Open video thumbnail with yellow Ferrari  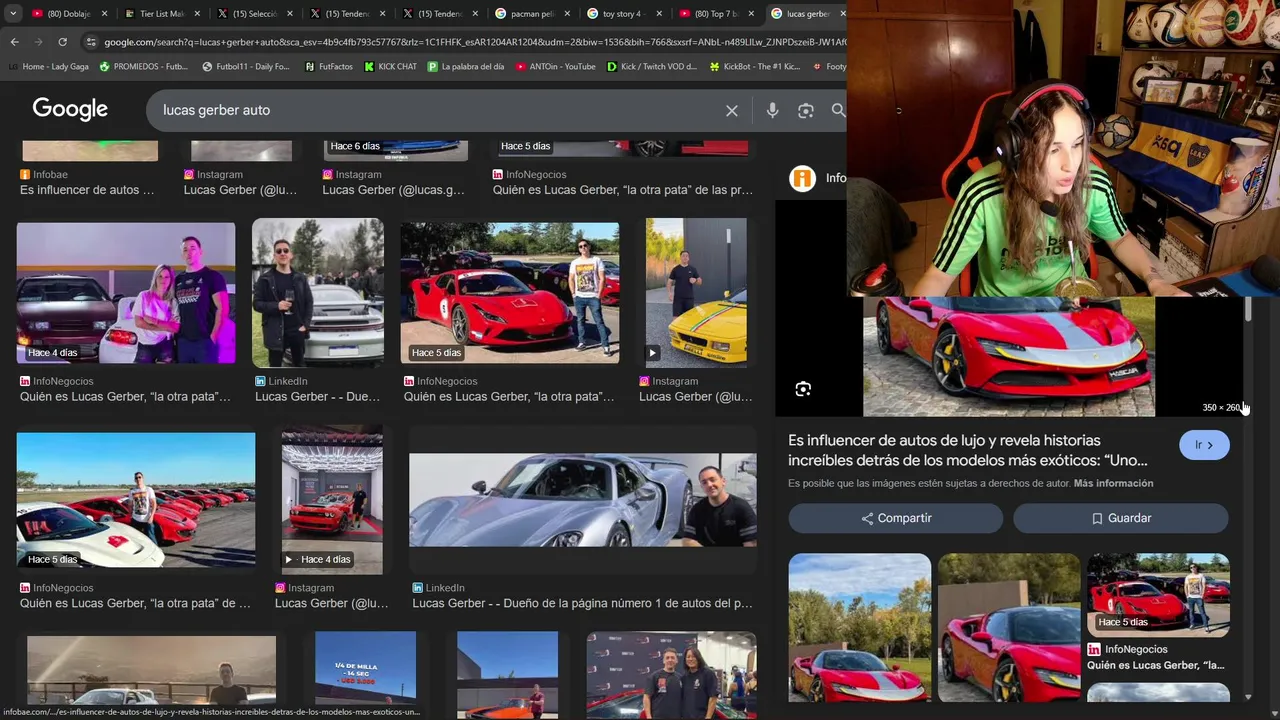(696, 293)
